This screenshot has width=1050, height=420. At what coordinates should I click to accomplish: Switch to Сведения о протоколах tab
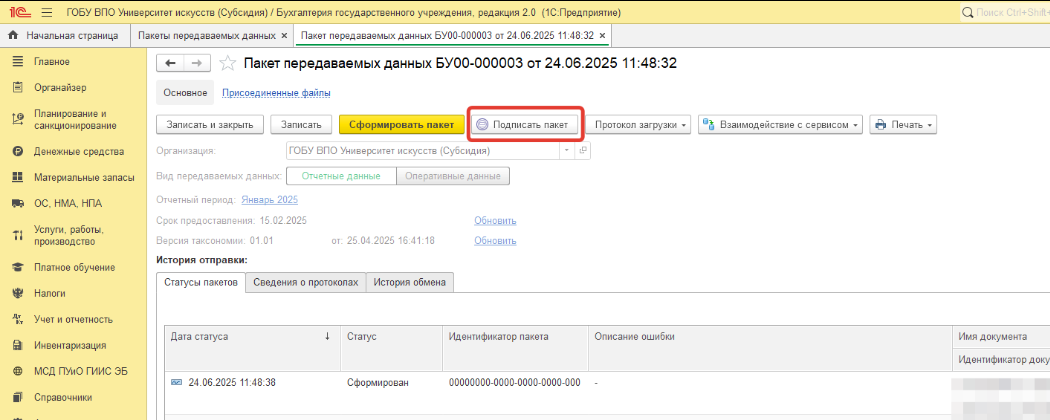(x=305, y=283)
